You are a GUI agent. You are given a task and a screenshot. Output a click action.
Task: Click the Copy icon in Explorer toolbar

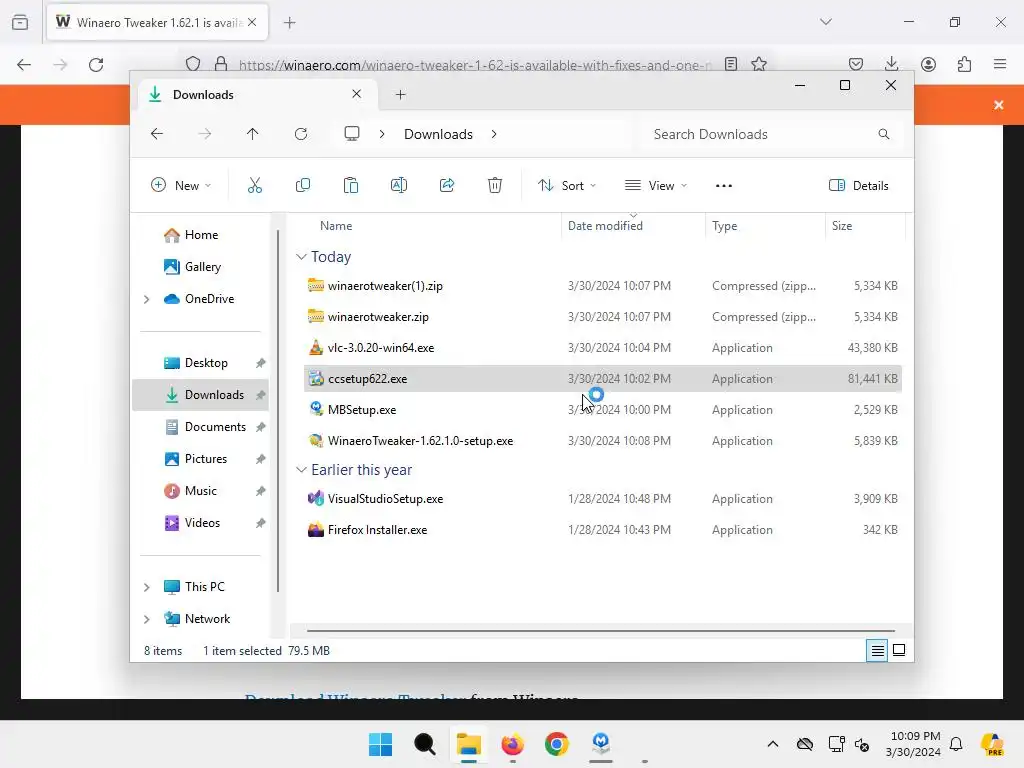coord(302,185)
